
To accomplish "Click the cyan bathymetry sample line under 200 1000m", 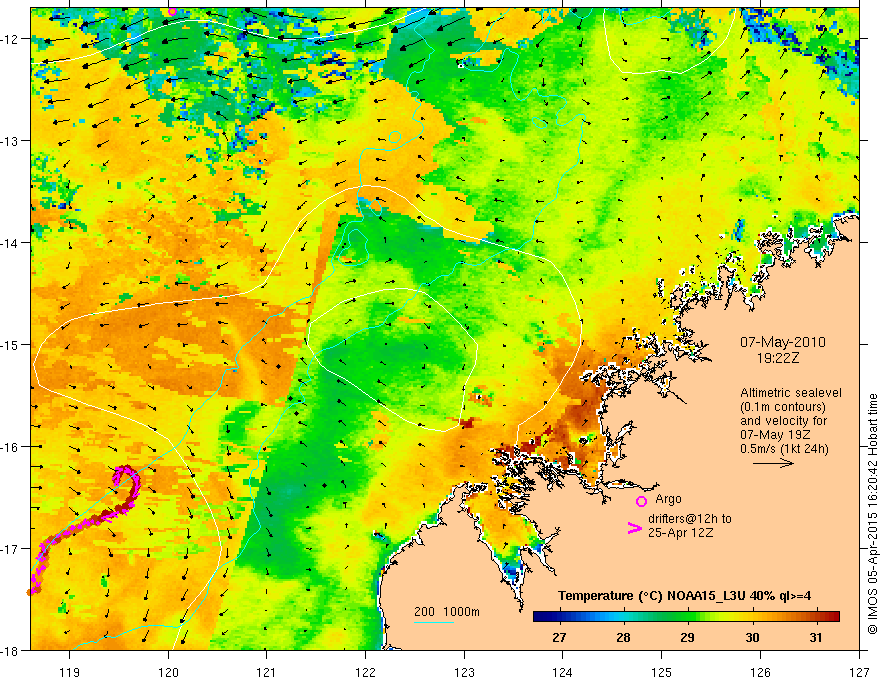I will [x=434, y=622].
